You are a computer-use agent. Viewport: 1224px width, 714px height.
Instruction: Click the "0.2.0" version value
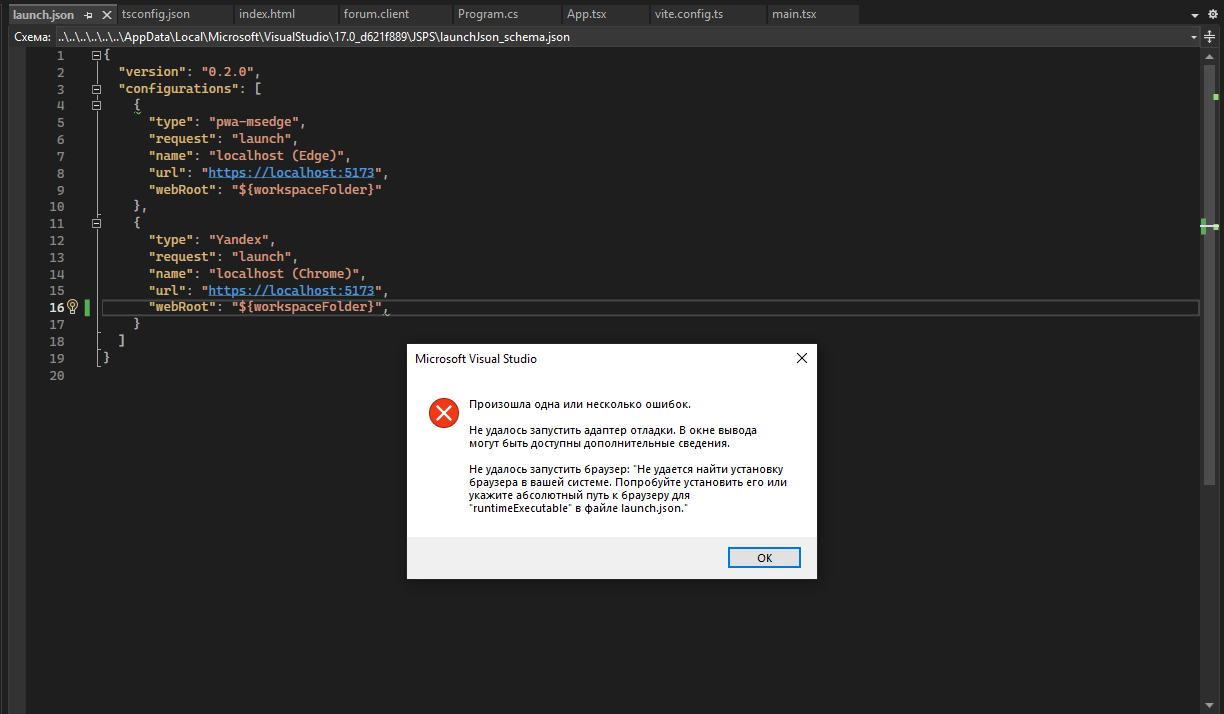tap(230, 72)
